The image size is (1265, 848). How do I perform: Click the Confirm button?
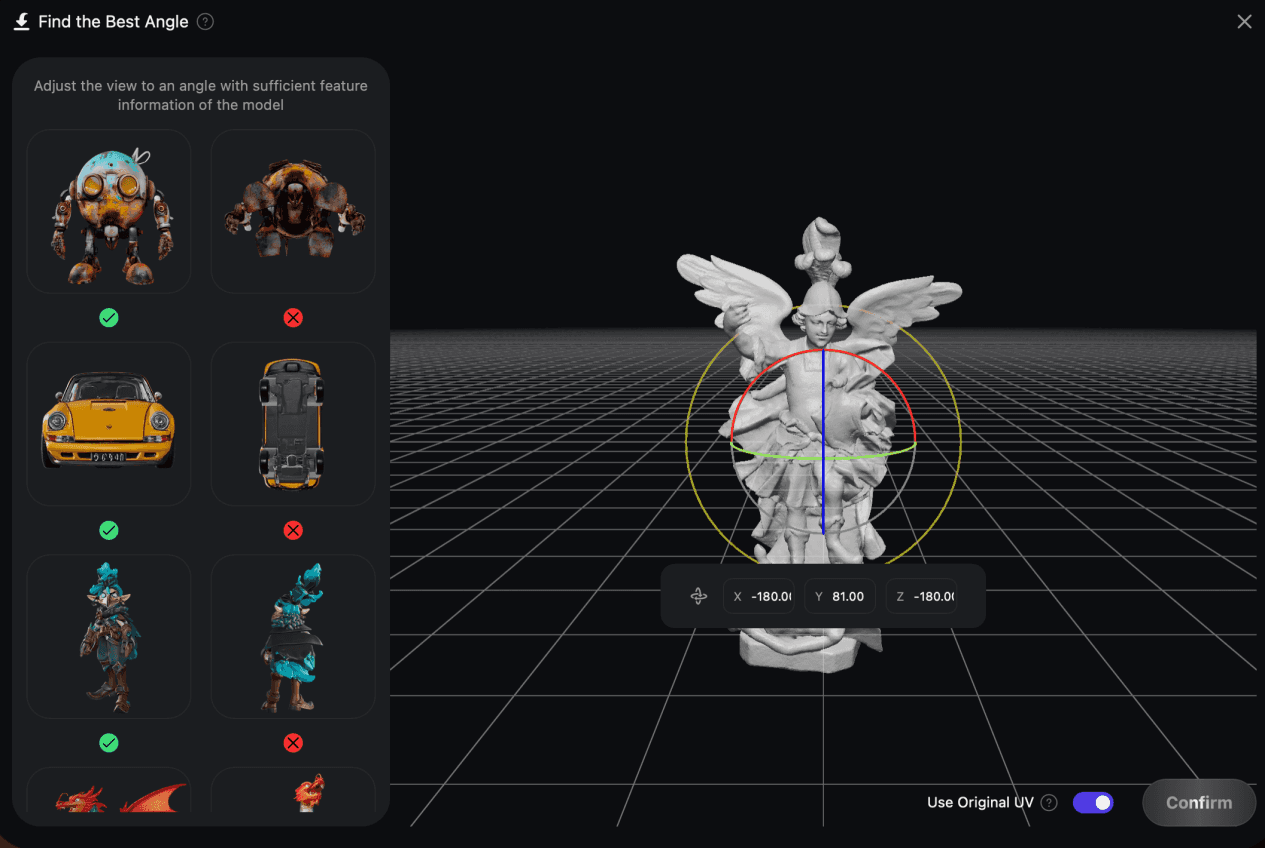(x=1199, y=803)
